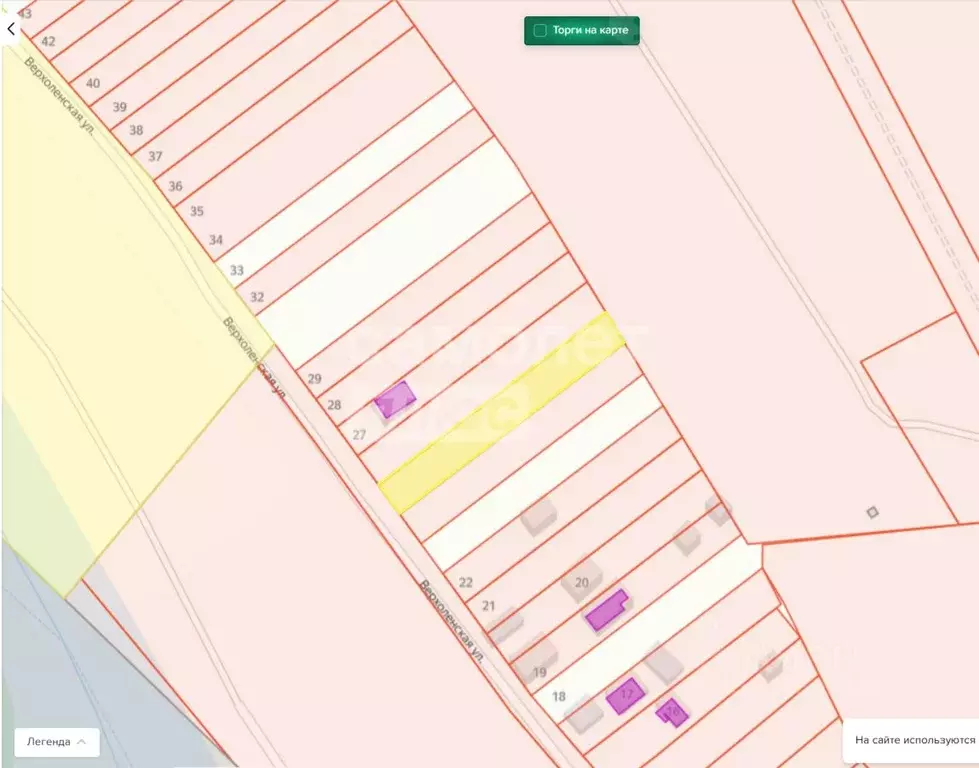Enable the 'Торги на карте' checkbox
Screen dimensions: 979x768
(540, 30)
